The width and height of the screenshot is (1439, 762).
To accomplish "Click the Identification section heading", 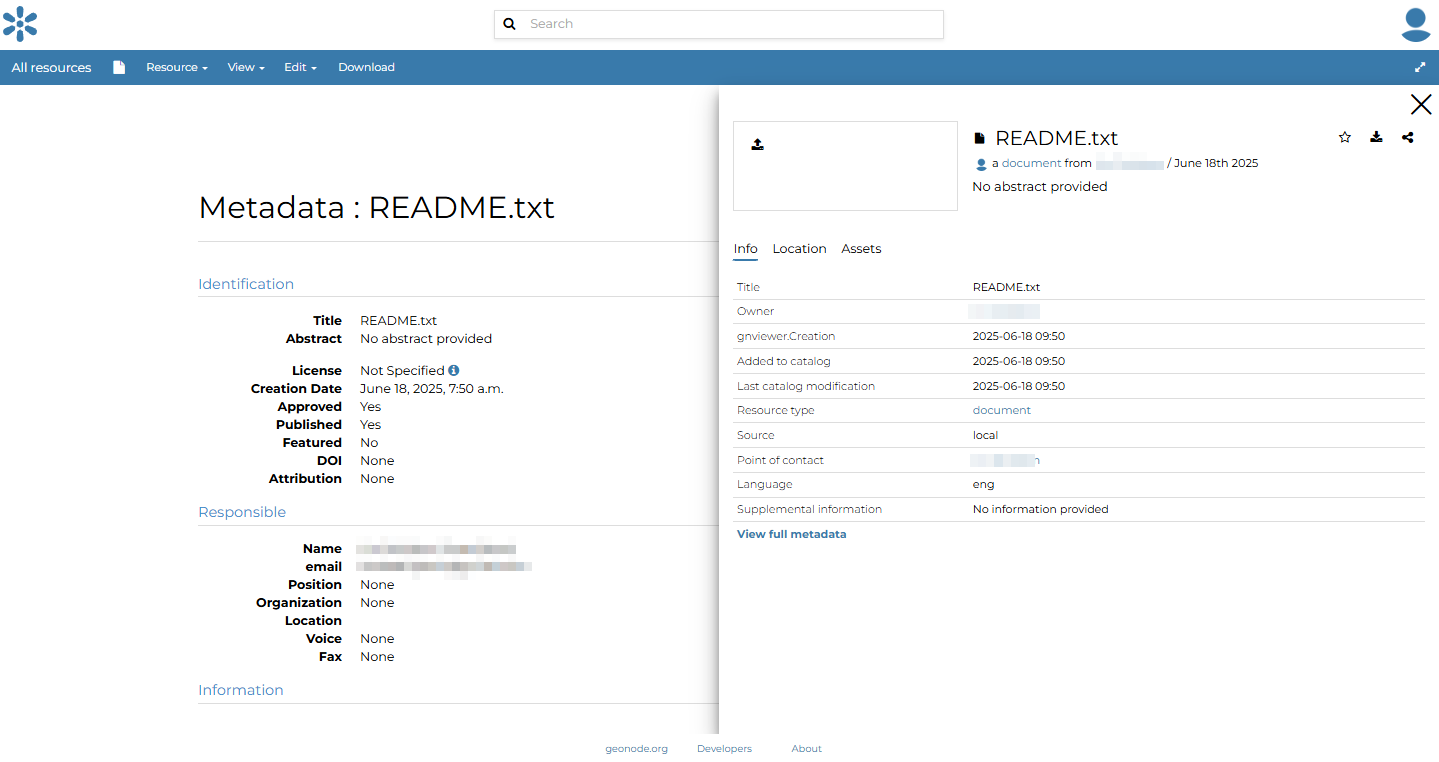I will pyautogui.click(x=246, y=285).
